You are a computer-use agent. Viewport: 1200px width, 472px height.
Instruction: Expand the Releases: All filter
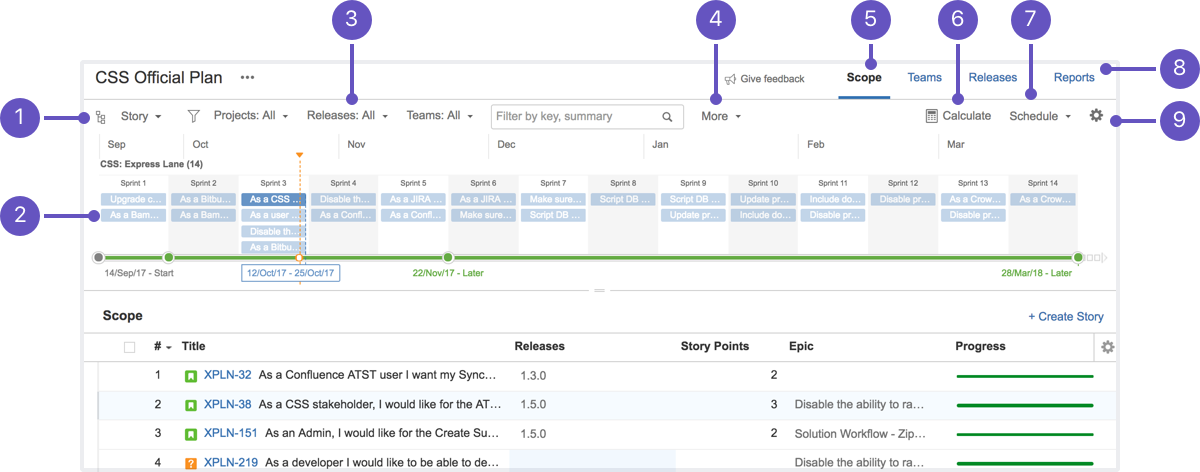pyautogui.click(x=347, y=116)
